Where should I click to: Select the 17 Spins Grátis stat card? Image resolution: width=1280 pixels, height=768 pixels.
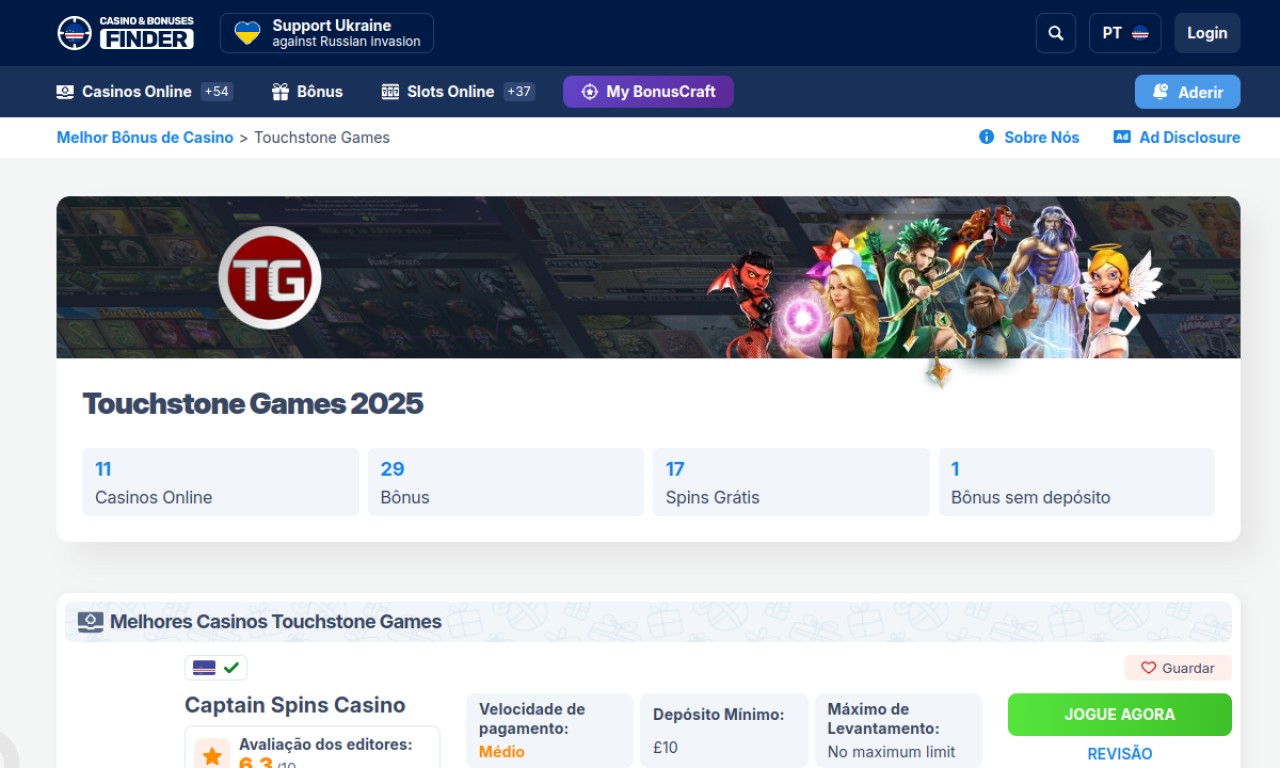(791, 482)
